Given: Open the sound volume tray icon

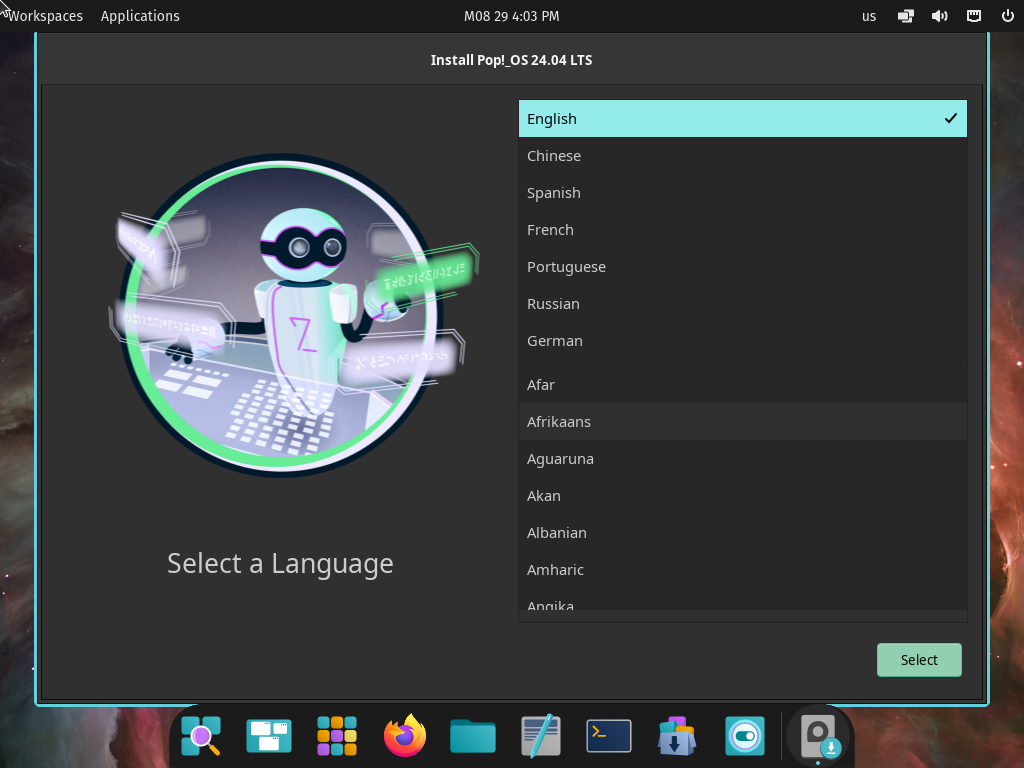Looking at the screenshot, I should coord(939,16).
